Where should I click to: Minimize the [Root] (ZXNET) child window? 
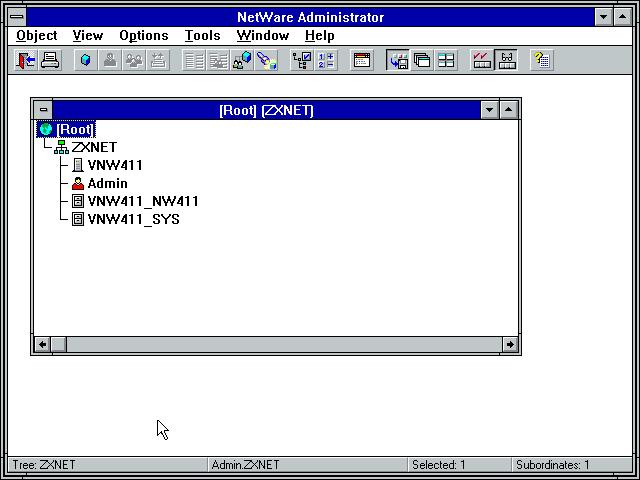pyautogui.click(x=489, y=110)
